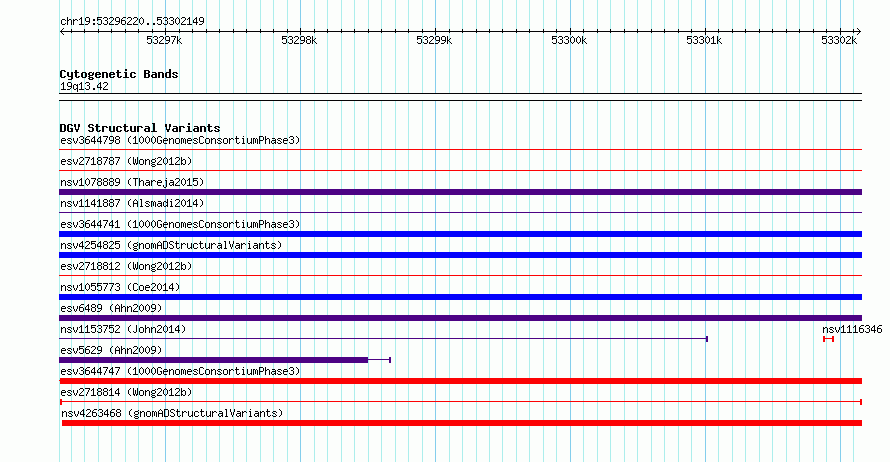Click the 53298k ruler label

click(x=299, y=40)
